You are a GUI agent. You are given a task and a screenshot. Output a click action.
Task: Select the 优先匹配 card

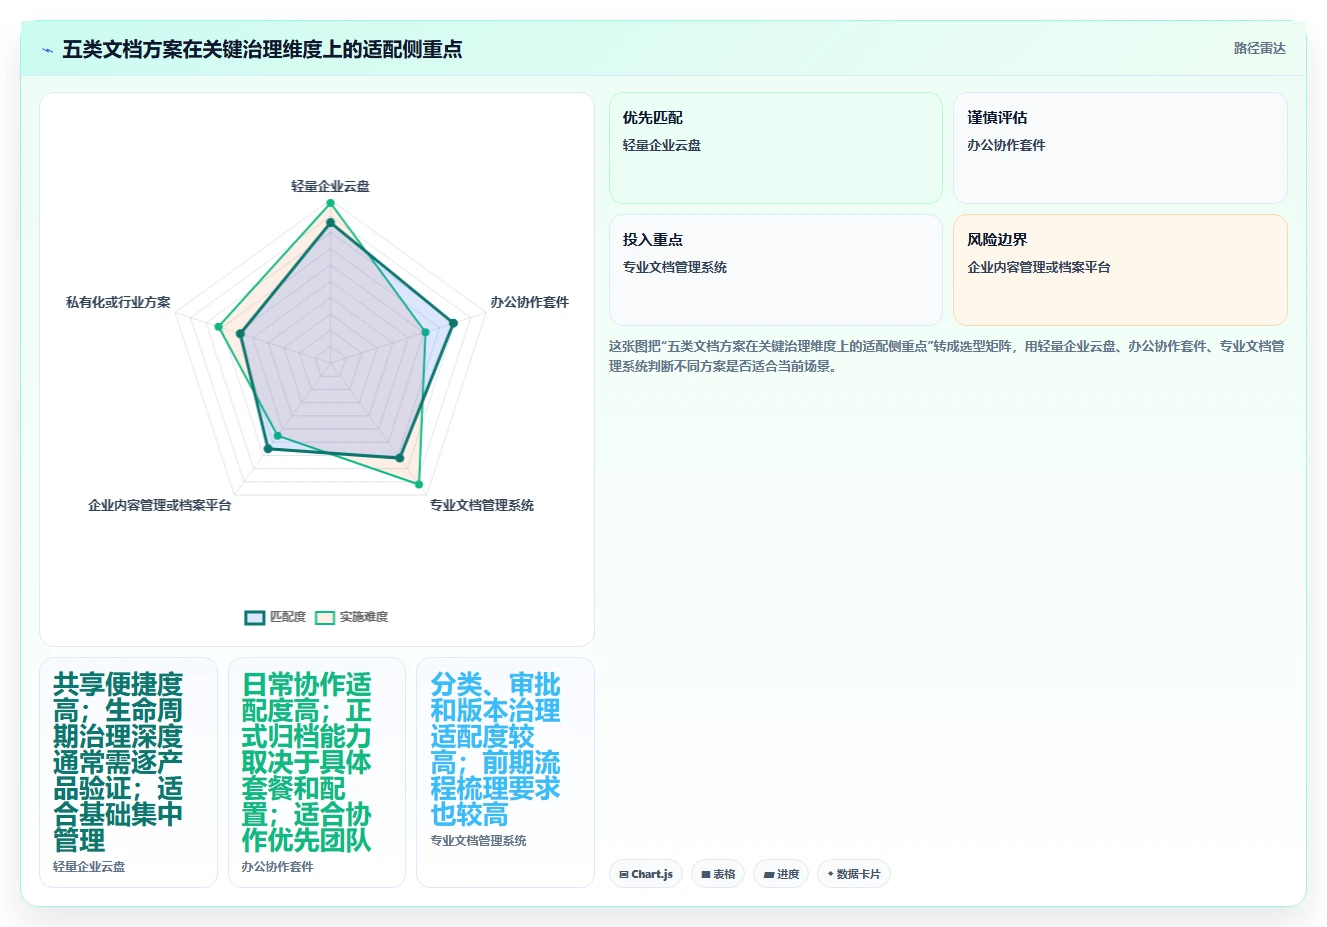coord(775,148)
